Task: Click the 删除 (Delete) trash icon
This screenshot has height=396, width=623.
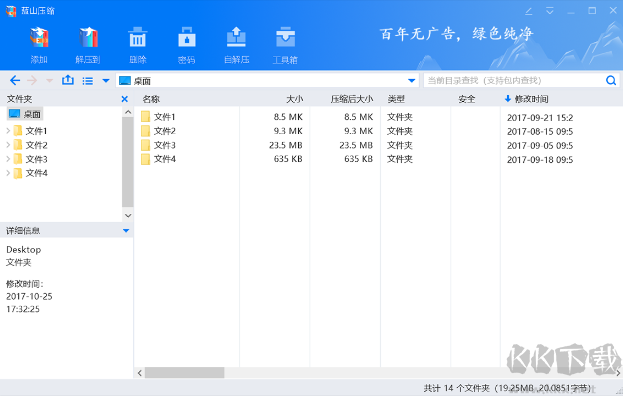Action: click(x=137, y=38)
